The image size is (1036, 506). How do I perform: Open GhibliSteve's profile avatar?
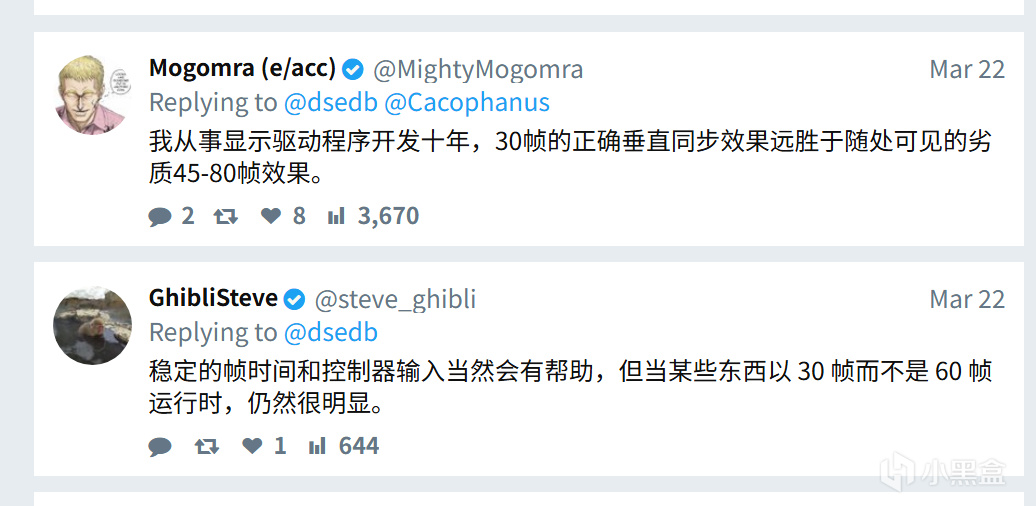pos(92,325)
